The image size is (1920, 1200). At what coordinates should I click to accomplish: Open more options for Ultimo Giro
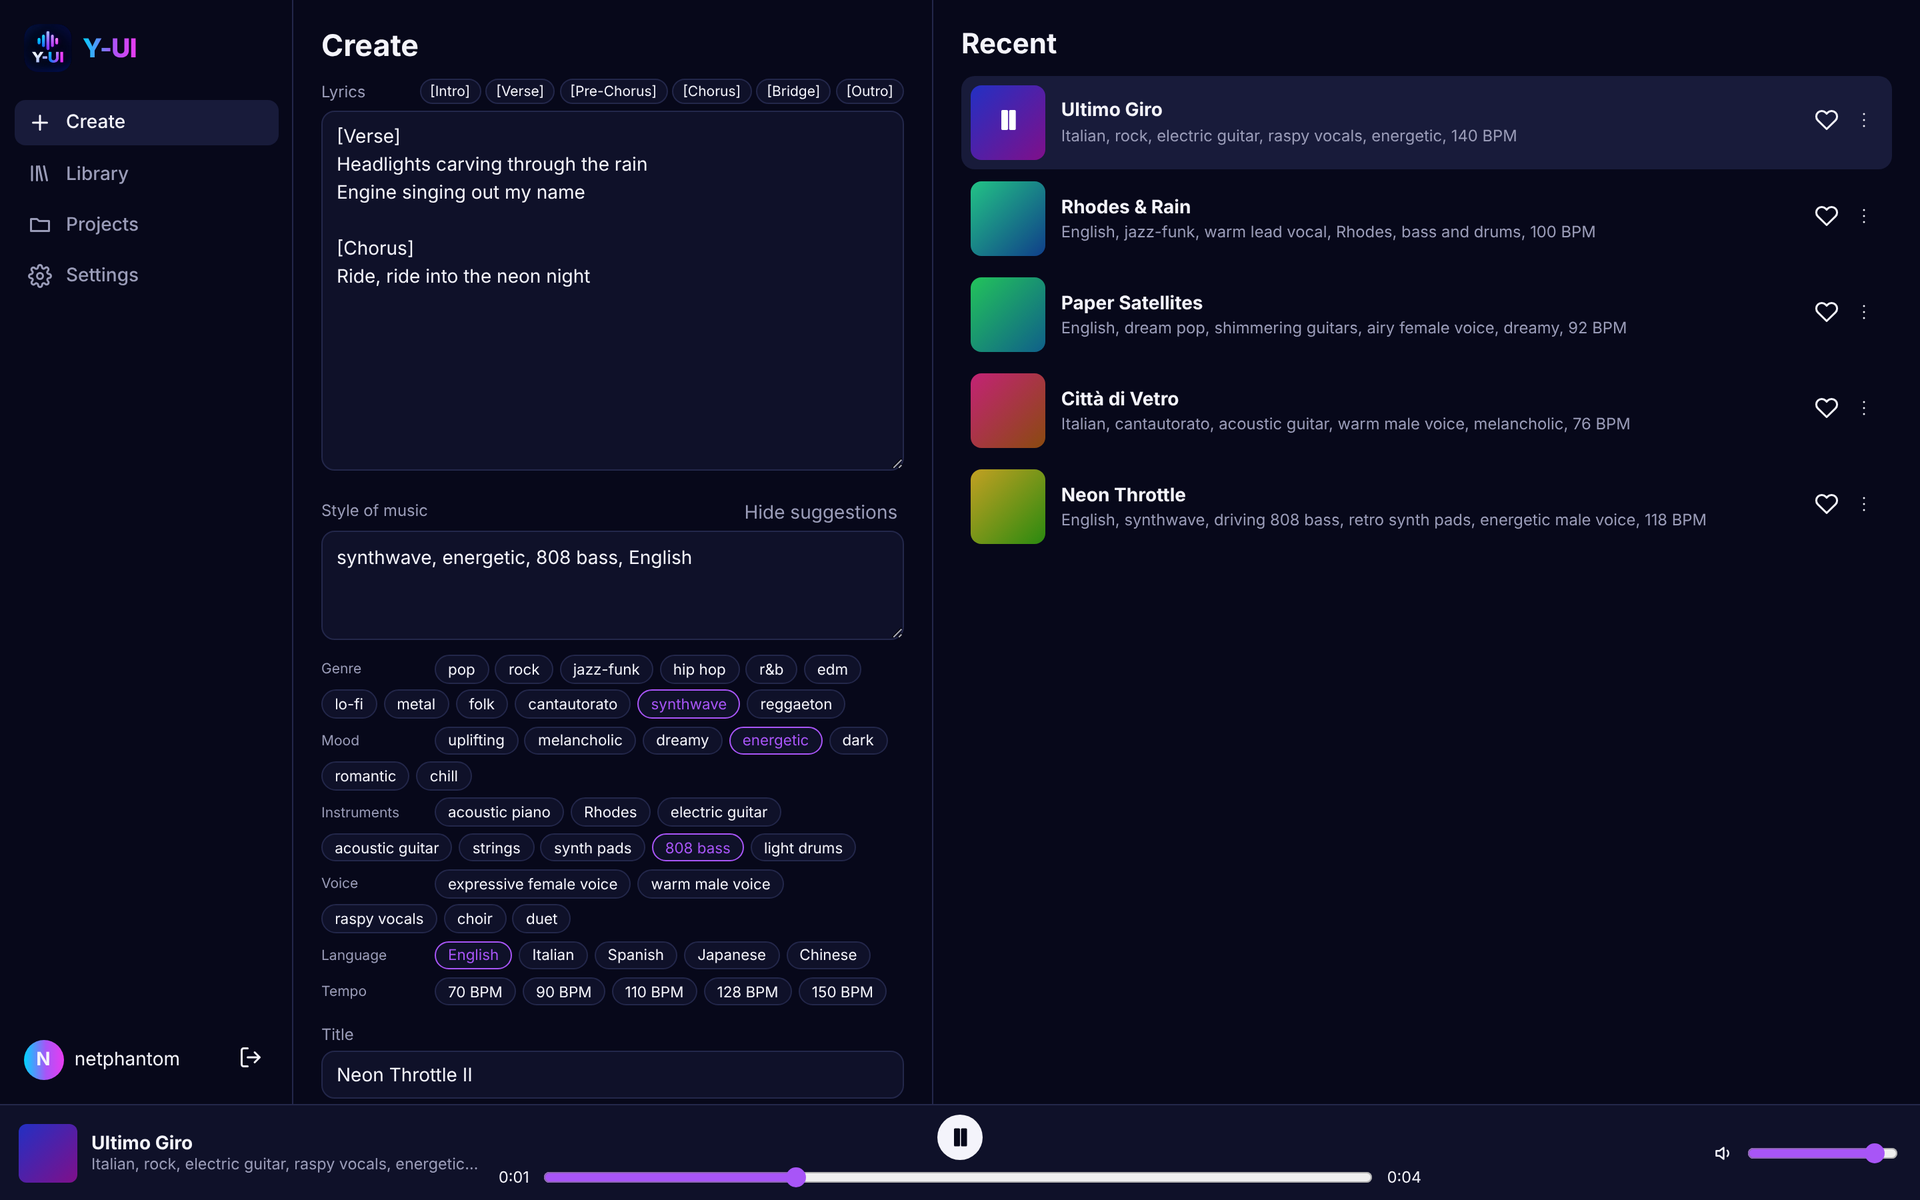1864,120
